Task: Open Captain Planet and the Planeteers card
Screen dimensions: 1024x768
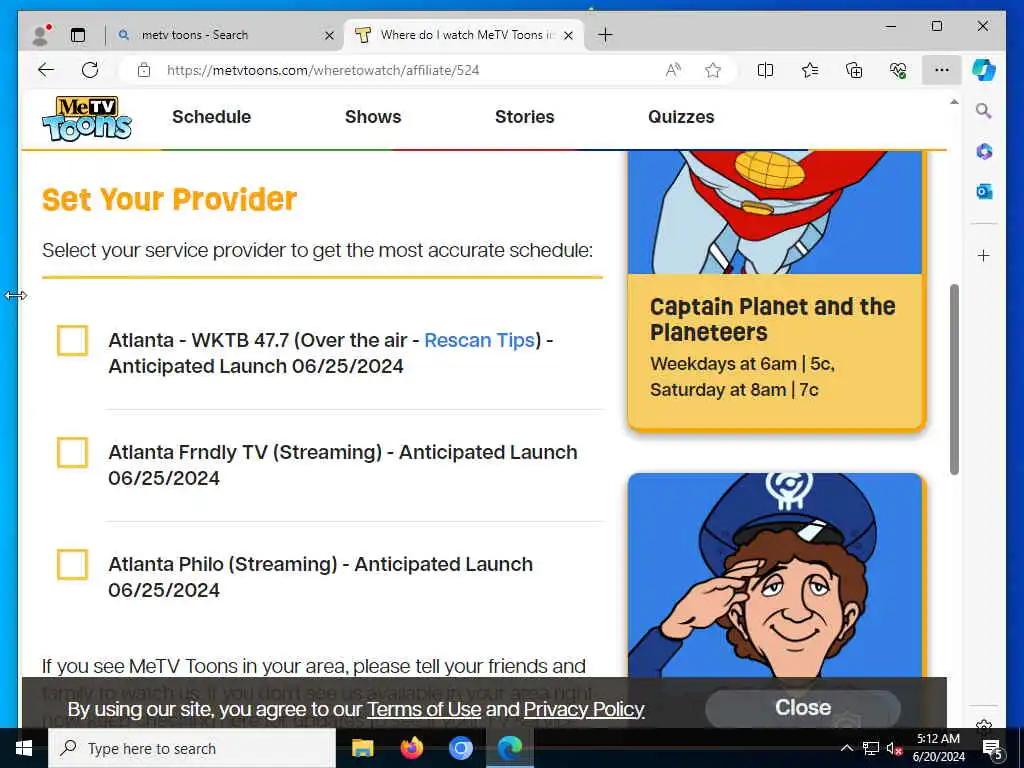Action: (776, 291)
